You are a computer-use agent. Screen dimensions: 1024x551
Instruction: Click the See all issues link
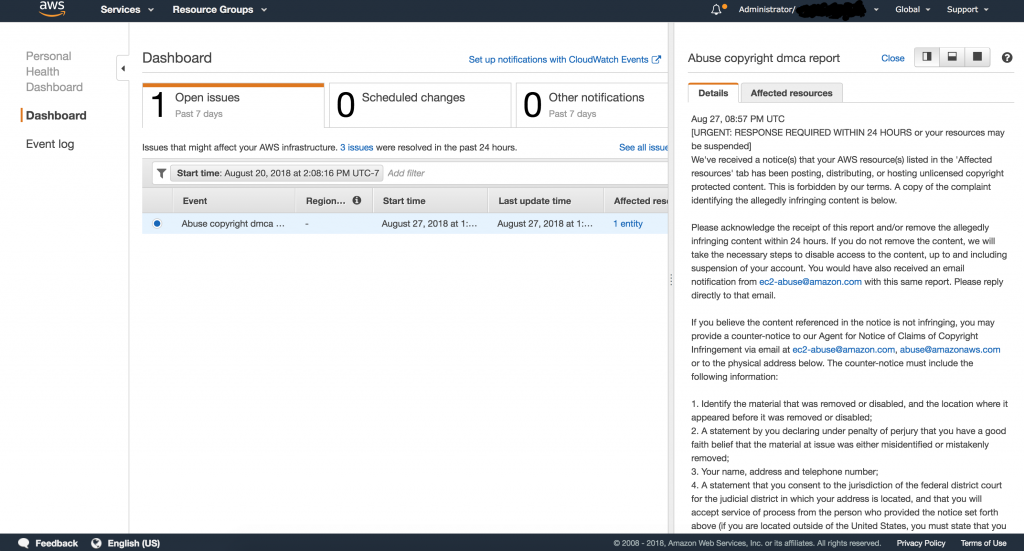[643, 148]
